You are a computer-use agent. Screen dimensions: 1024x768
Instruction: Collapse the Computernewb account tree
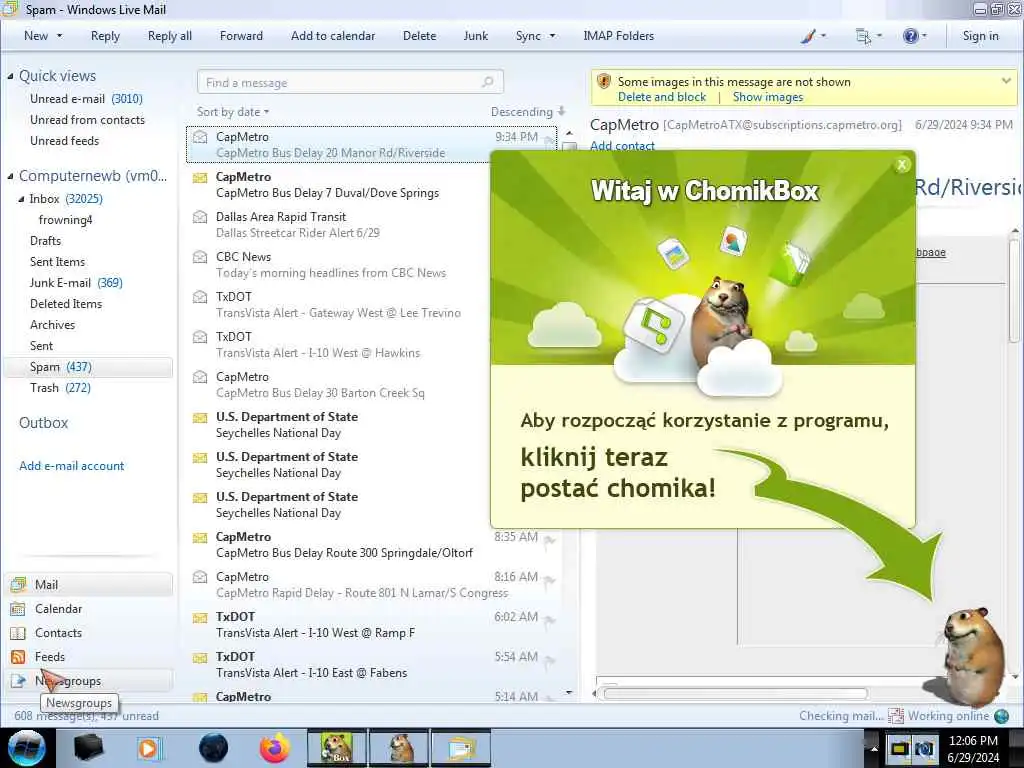pyautogui.click(x=10, y=176)
